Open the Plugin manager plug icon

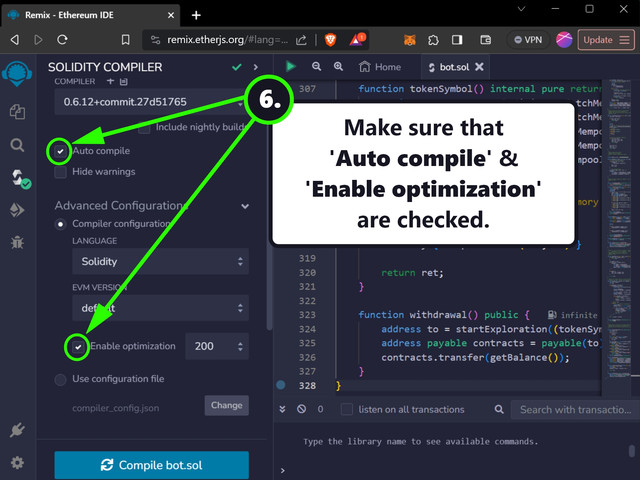[17, 430]
